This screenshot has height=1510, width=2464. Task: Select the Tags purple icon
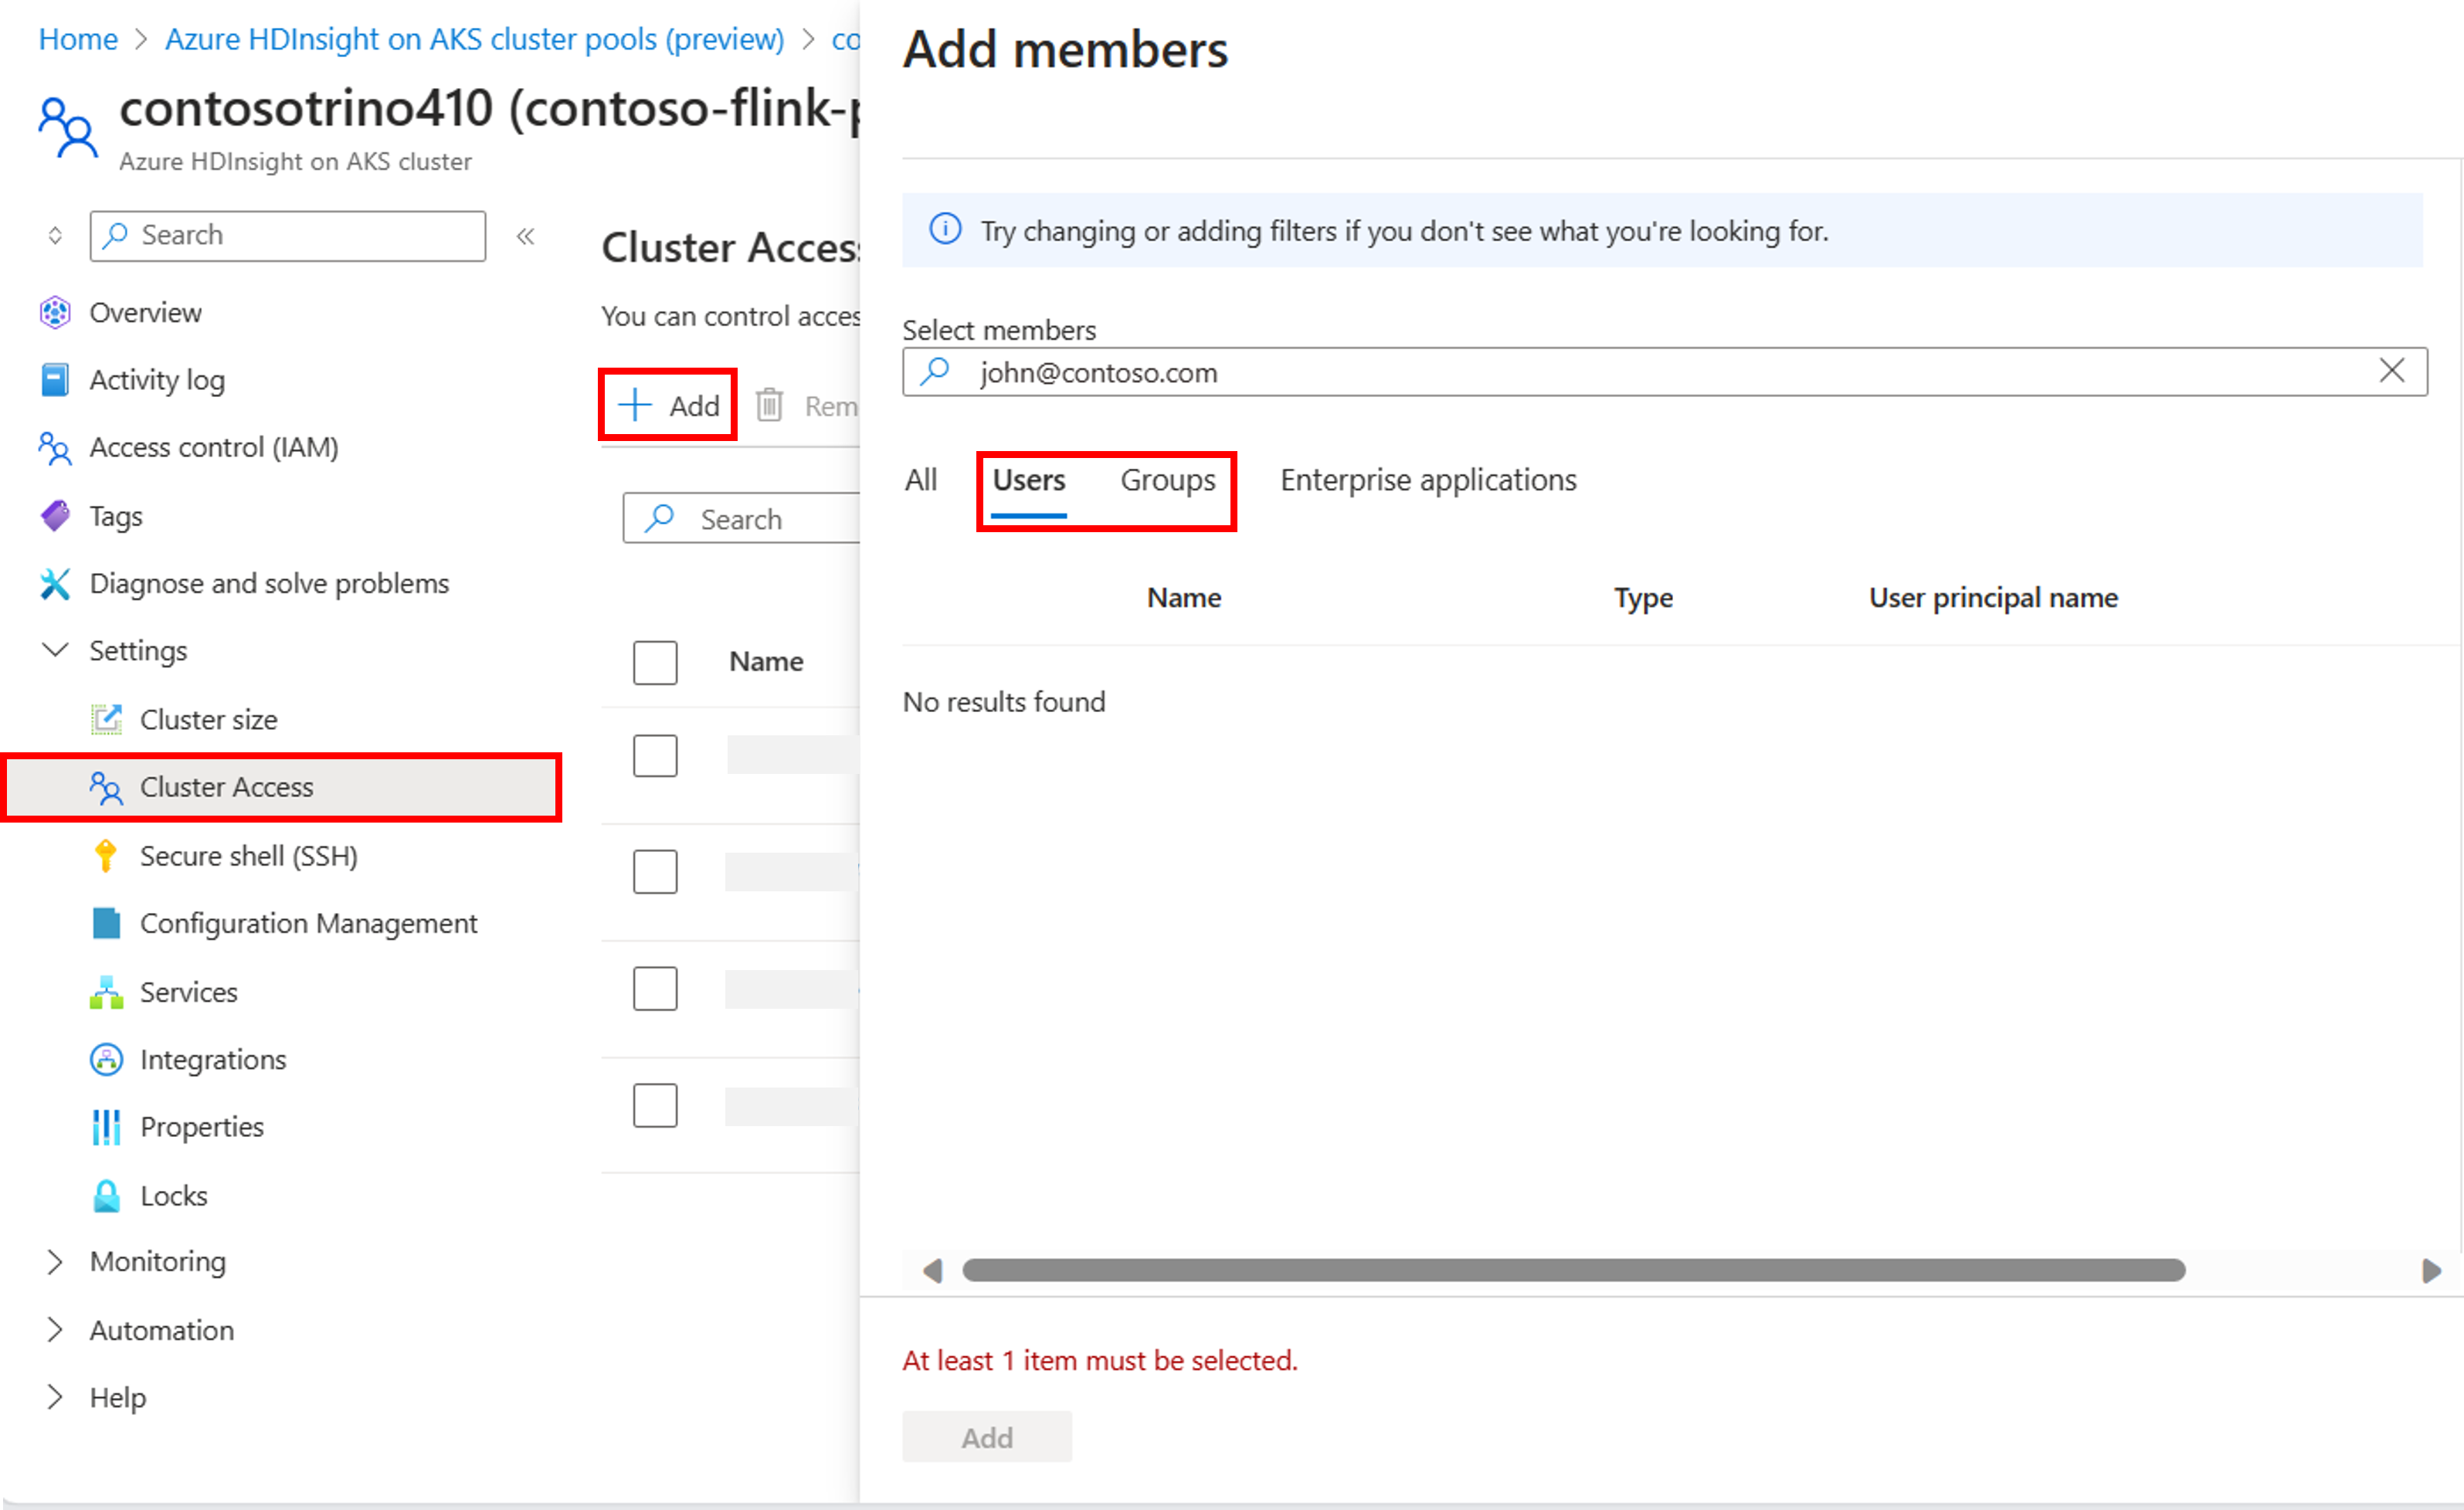pyautogui.click(x=55, y=516)
